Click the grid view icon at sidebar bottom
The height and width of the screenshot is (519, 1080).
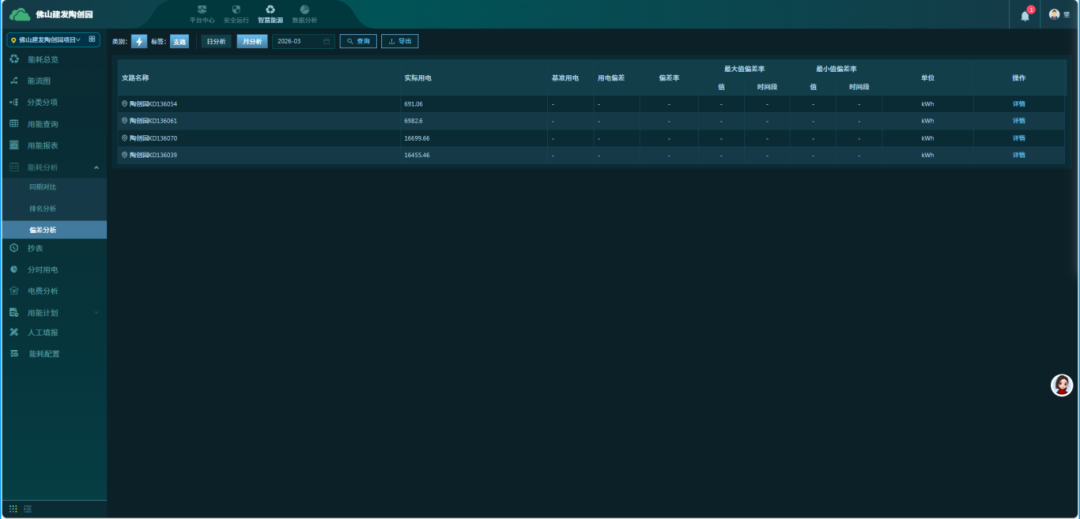point(14,509)
